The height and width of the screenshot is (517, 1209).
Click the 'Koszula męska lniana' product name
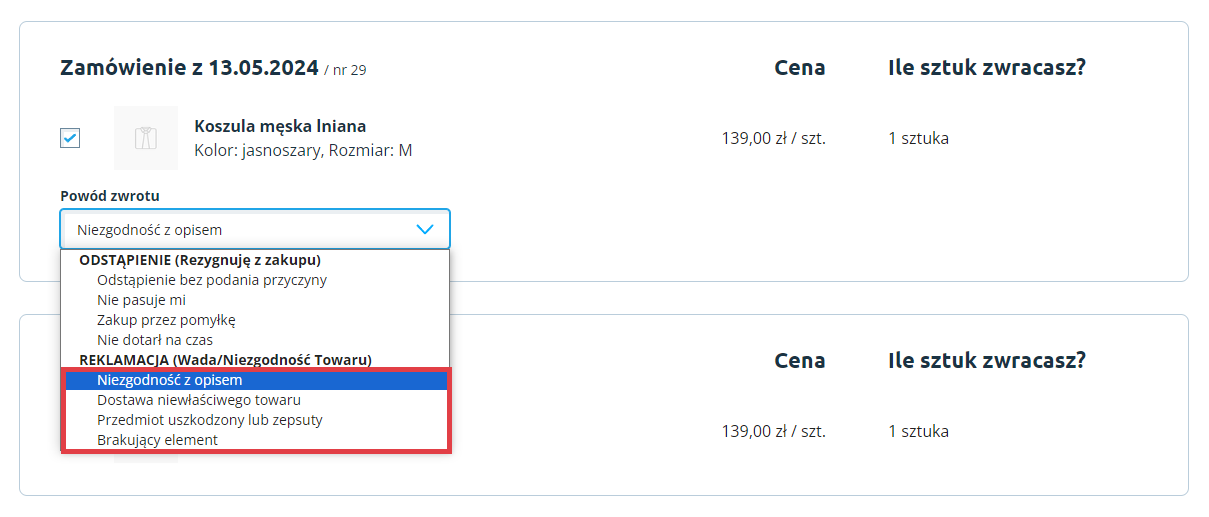280,126
